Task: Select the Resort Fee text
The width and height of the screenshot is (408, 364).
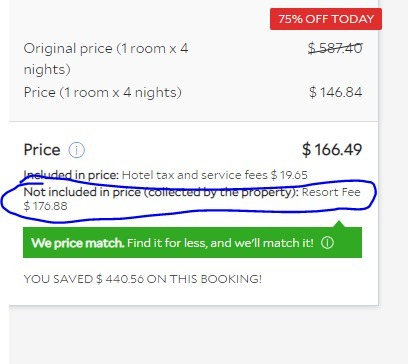Action: pos(331,192)
